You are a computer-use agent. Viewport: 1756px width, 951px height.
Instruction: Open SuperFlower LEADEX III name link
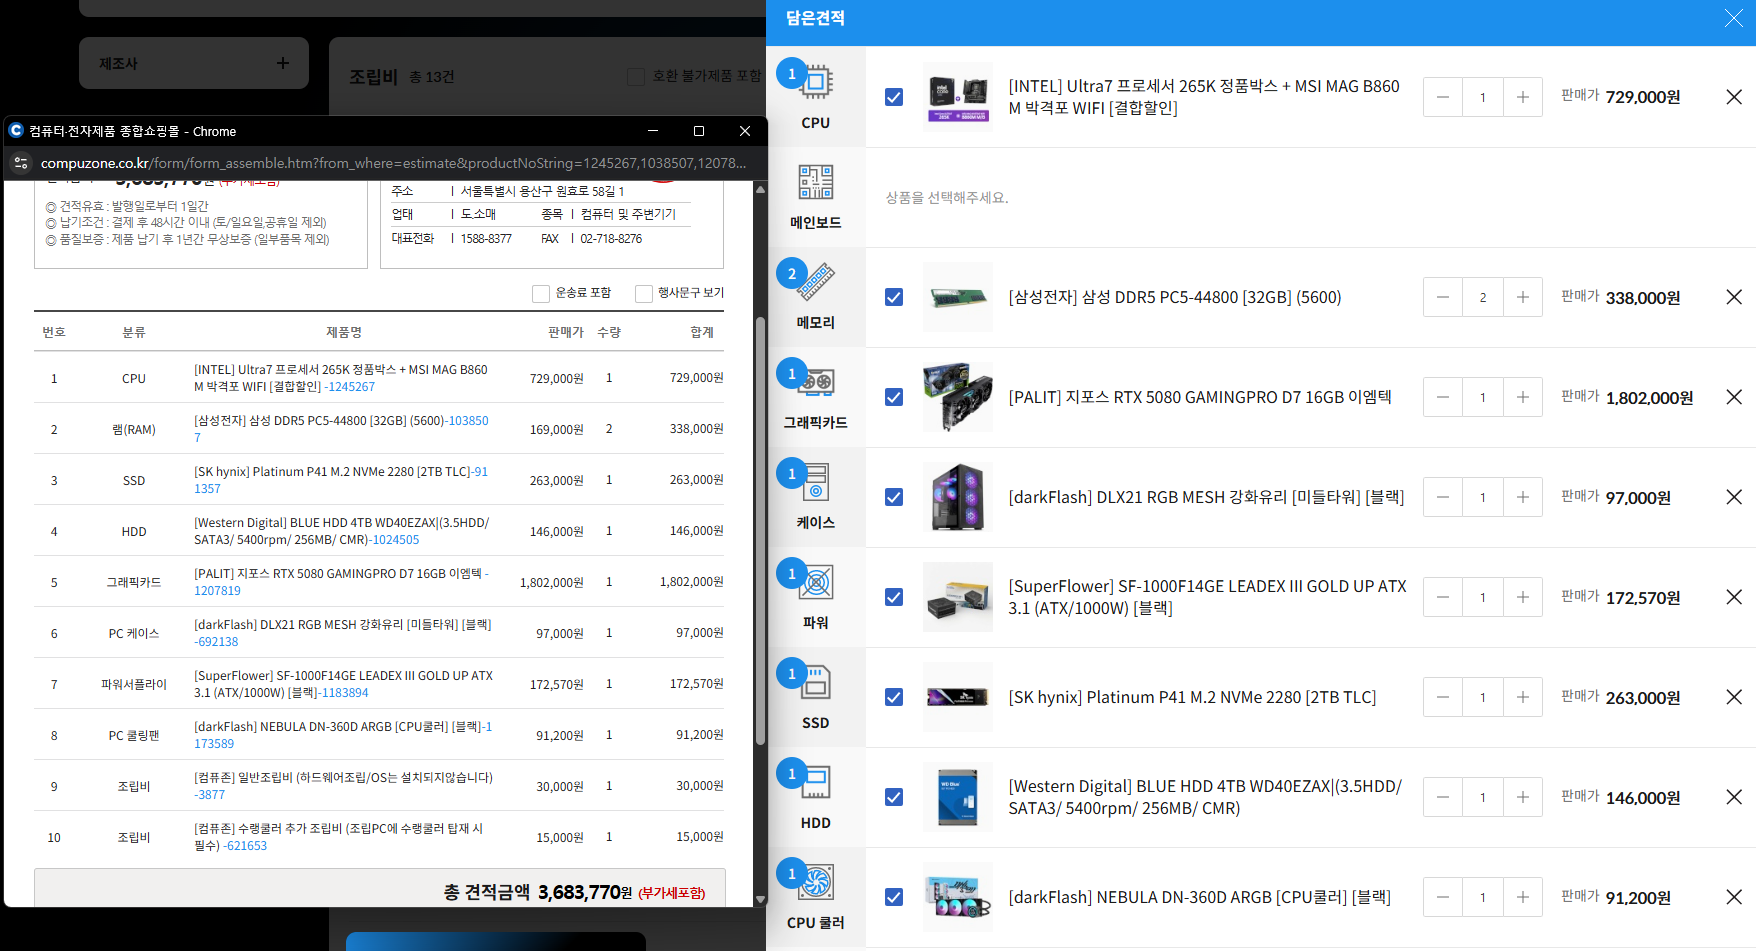1207,597
